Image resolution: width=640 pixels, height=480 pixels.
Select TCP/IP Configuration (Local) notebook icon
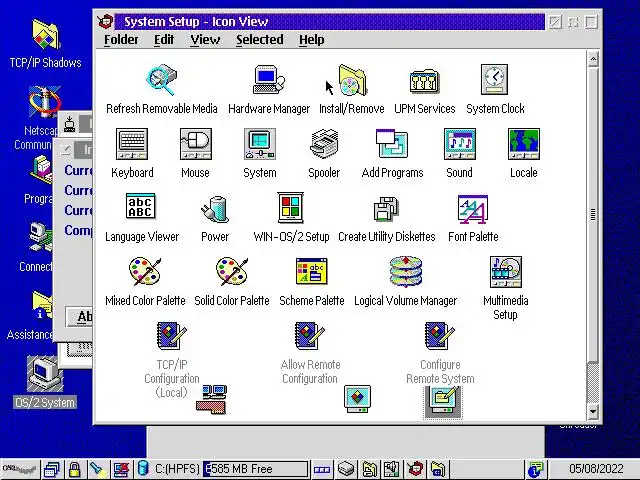pyautogui.click(x=171, y=336)
